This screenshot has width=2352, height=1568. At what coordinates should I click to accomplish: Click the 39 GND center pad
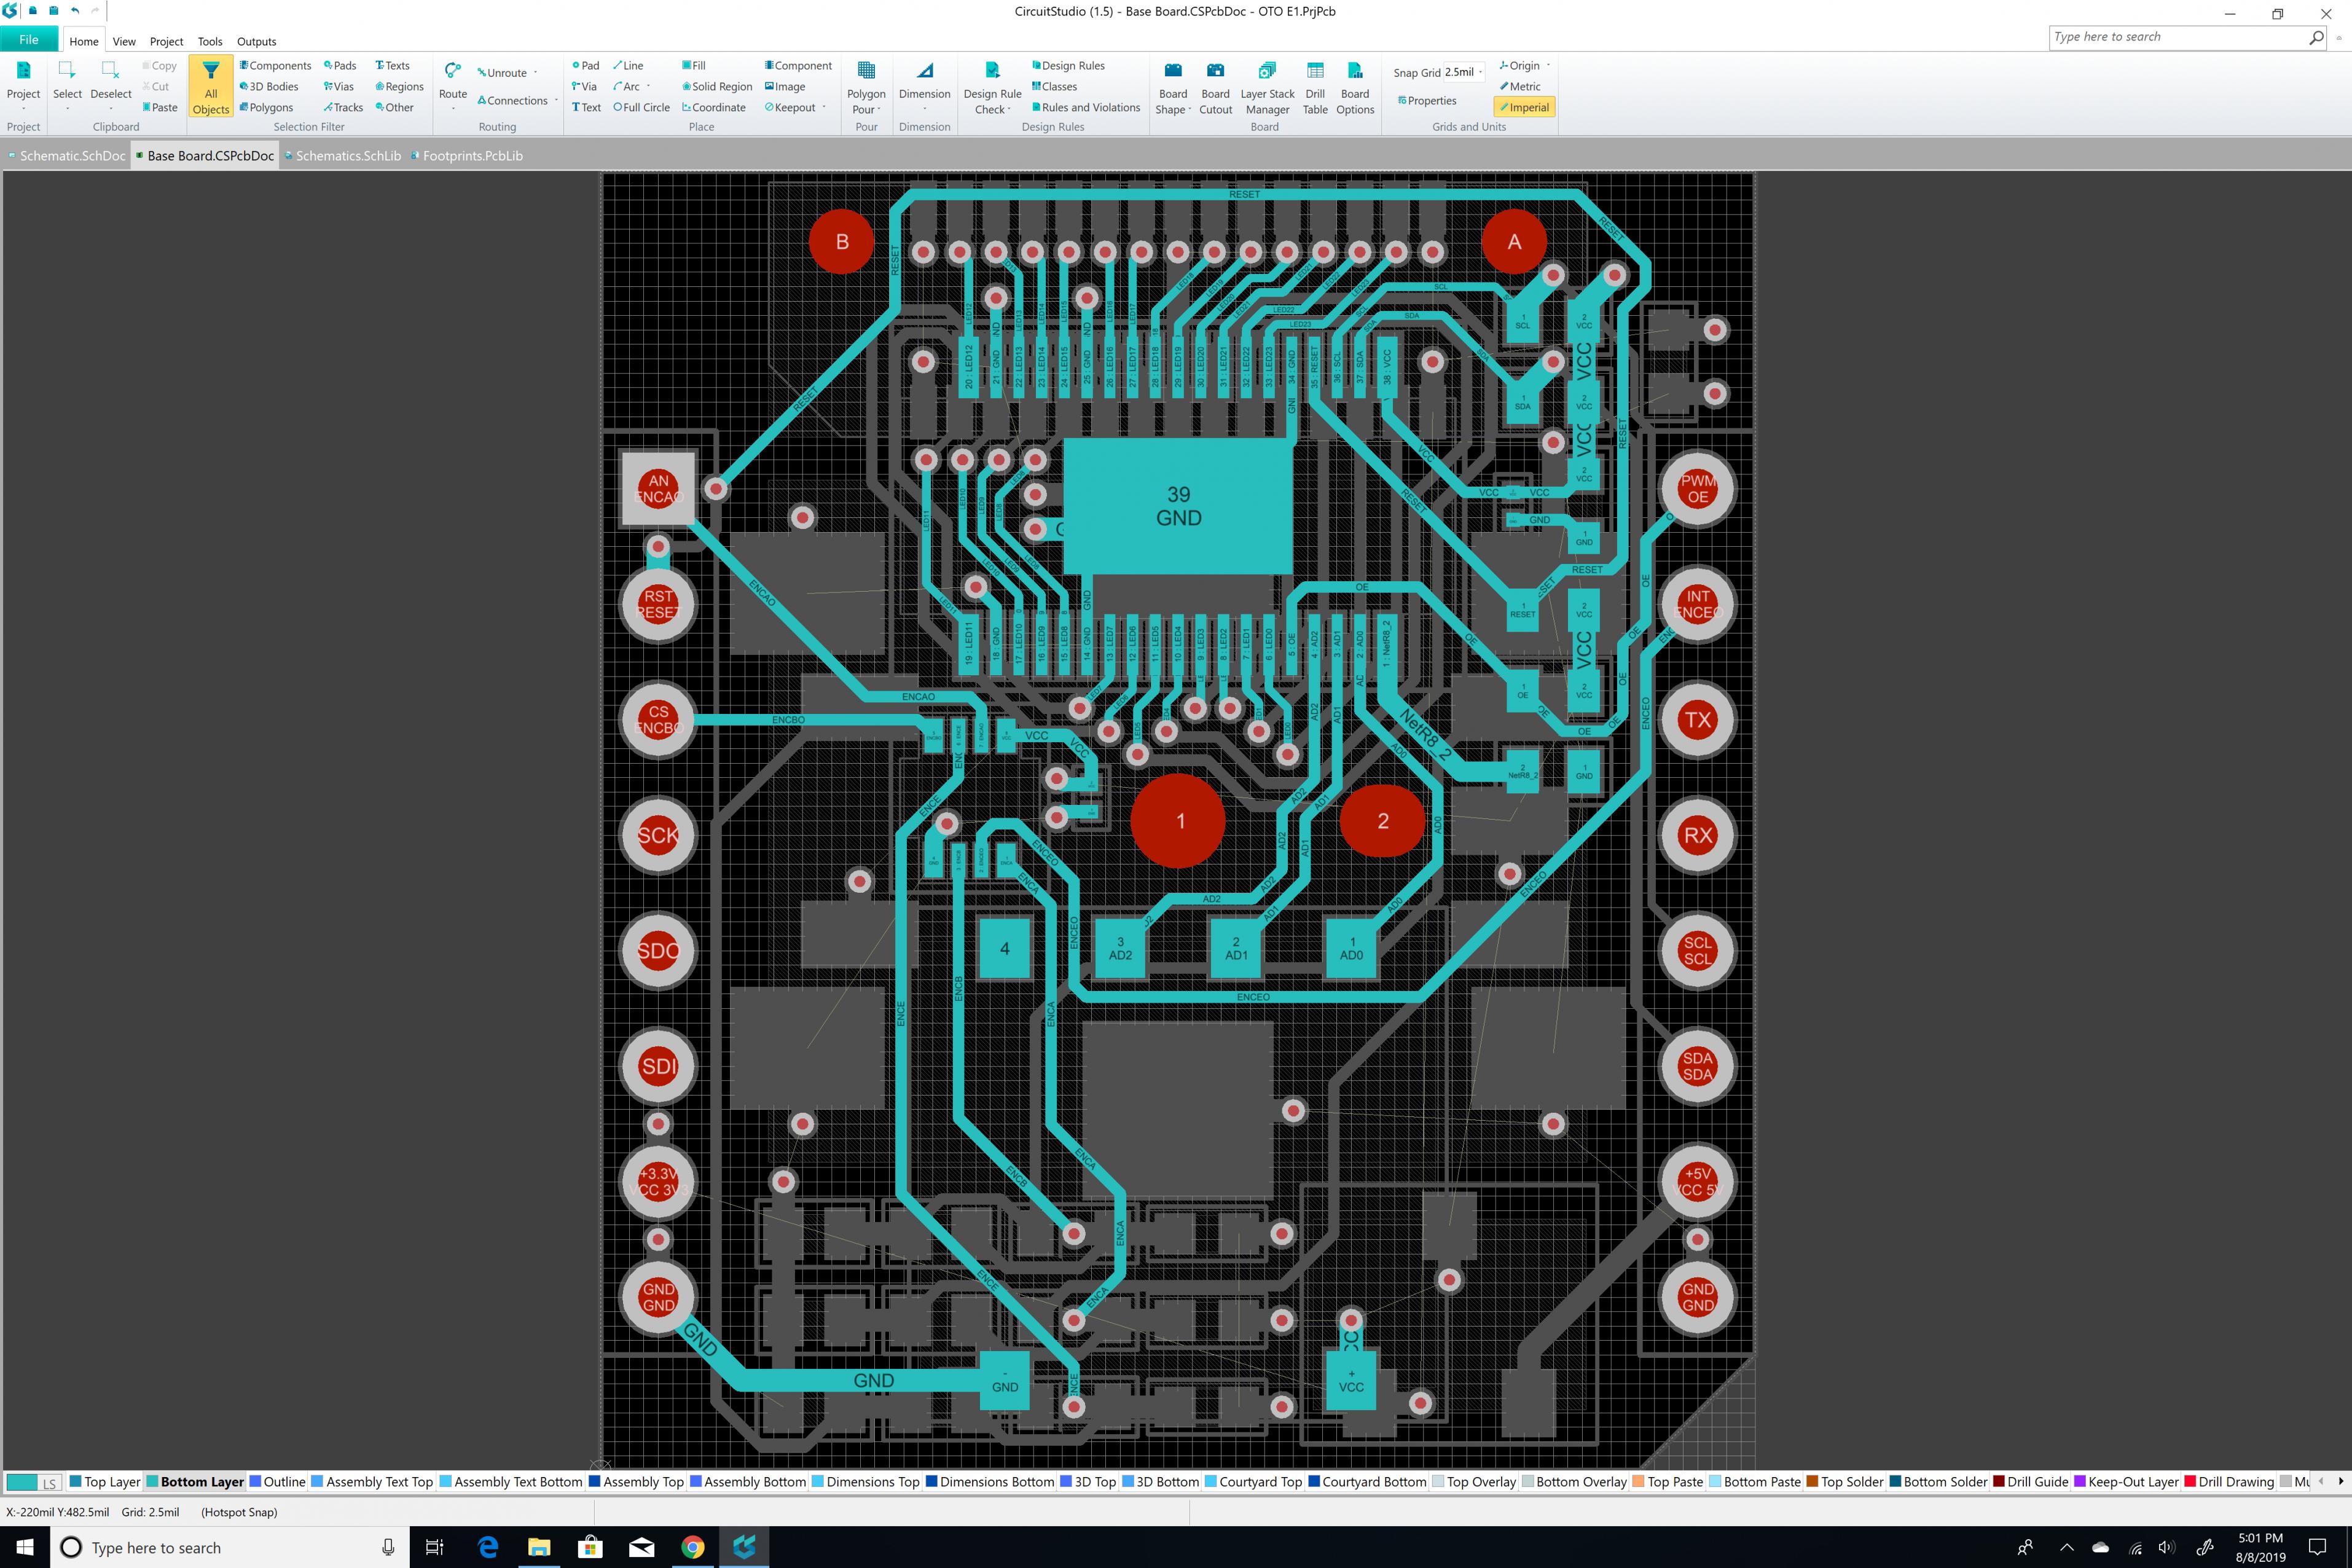(x=1178, y=506)
